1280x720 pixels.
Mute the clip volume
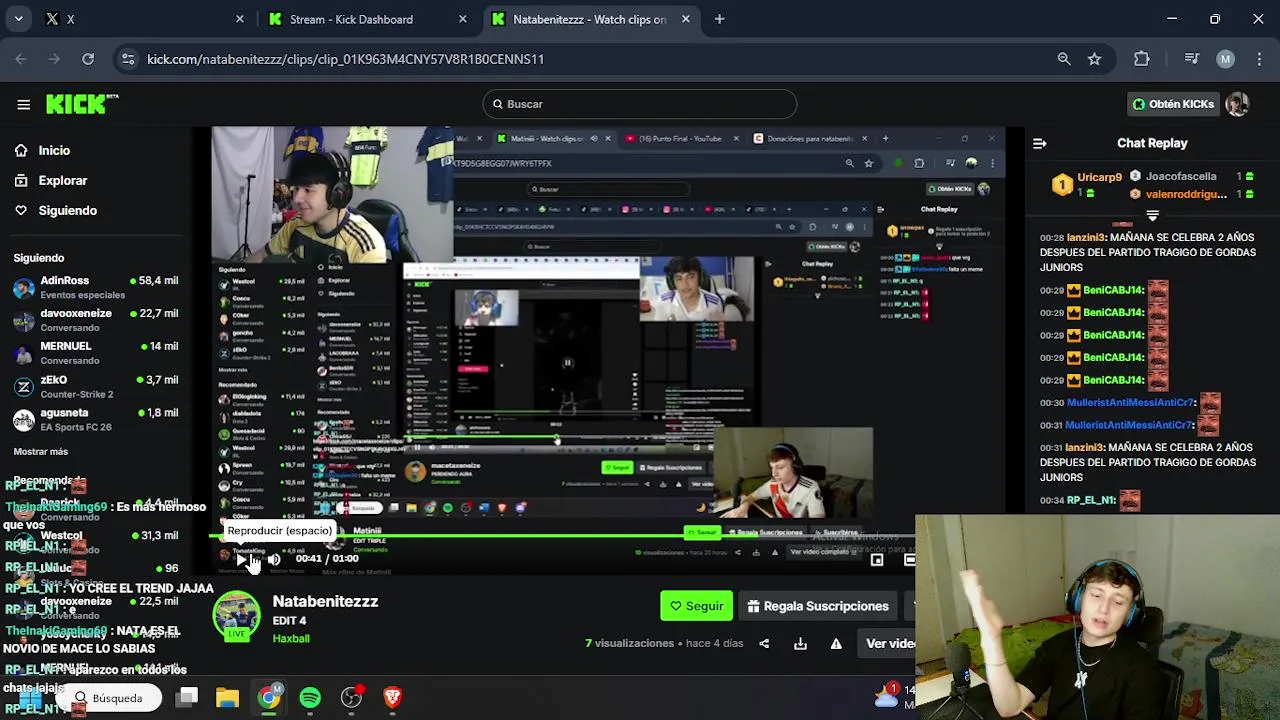click(x=273, y=559)
